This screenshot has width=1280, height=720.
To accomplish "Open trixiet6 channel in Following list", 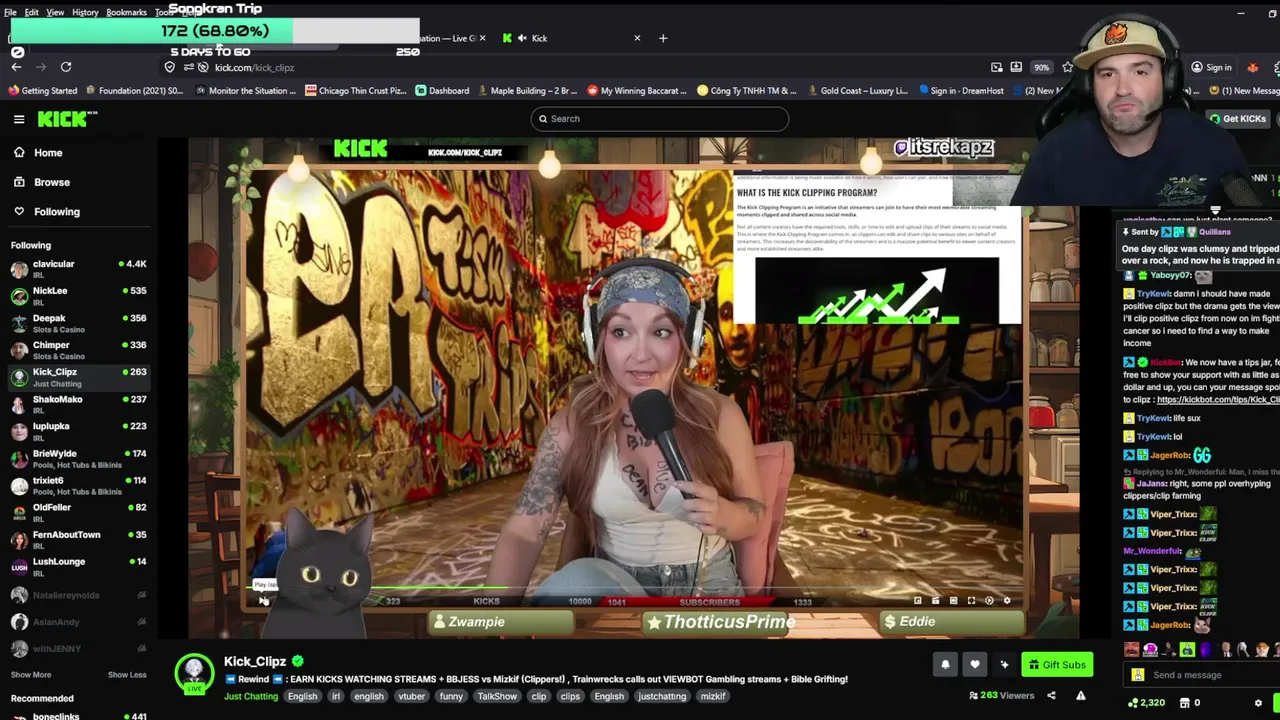I will tap(79, 484).
